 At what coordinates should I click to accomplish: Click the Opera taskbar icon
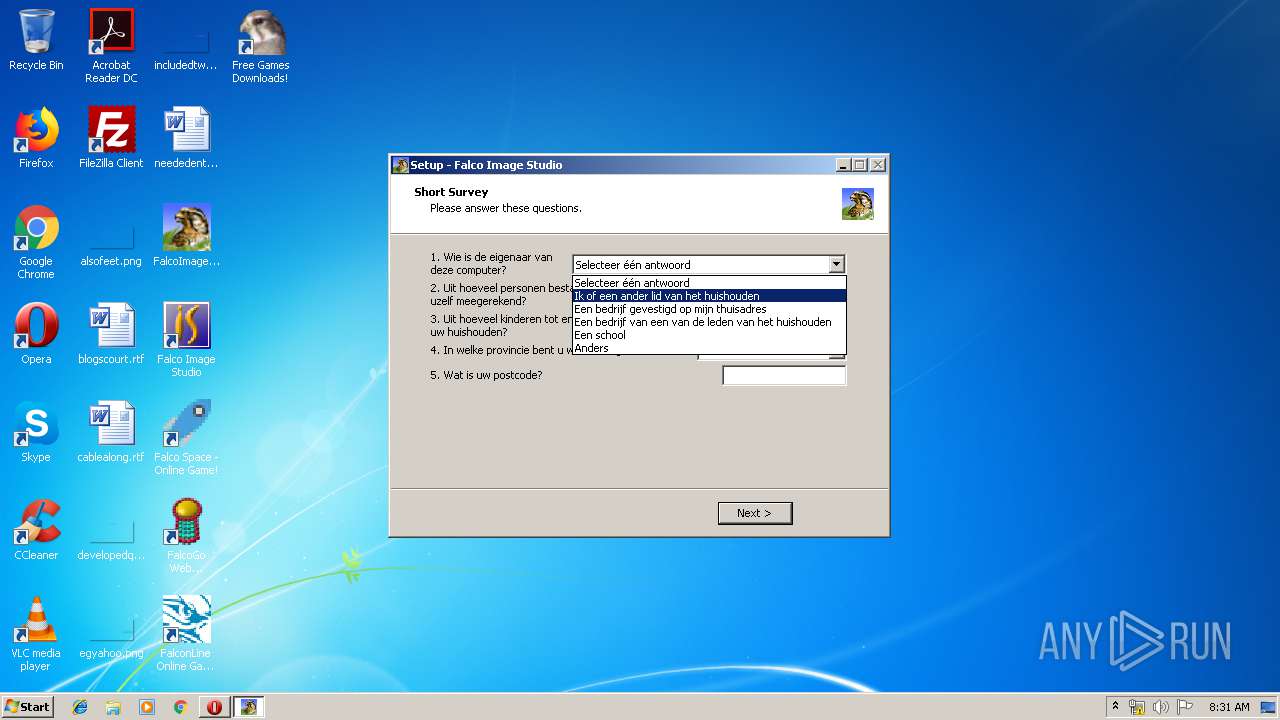click(214, 707)
